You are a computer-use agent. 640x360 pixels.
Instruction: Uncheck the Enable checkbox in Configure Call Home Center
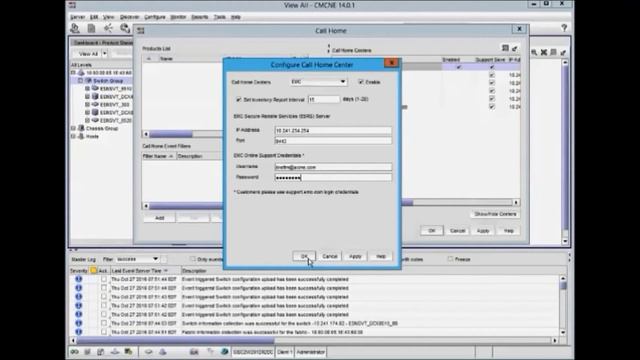pos(361,82)
